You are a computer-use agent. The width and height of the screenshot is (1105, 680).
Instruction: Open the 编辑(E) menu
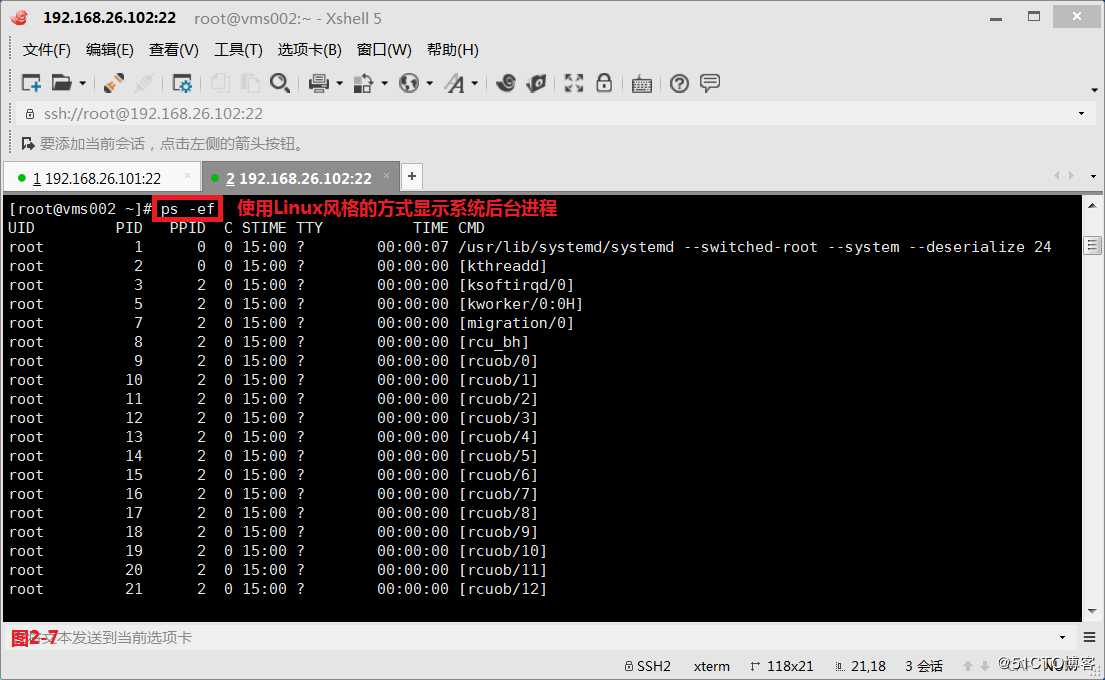(109, 49)
